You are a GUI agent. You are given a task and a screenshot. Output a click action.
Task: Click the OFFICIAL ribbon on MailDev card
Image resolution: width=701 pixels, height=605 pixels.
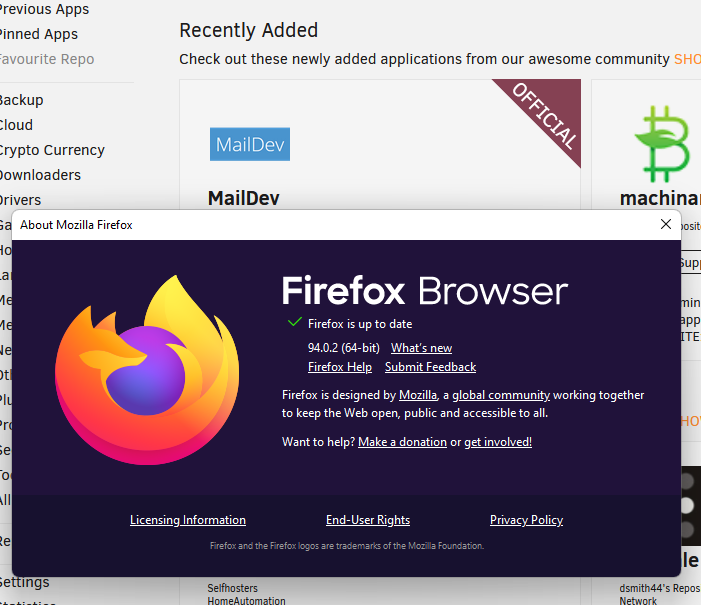pos(544,116)
